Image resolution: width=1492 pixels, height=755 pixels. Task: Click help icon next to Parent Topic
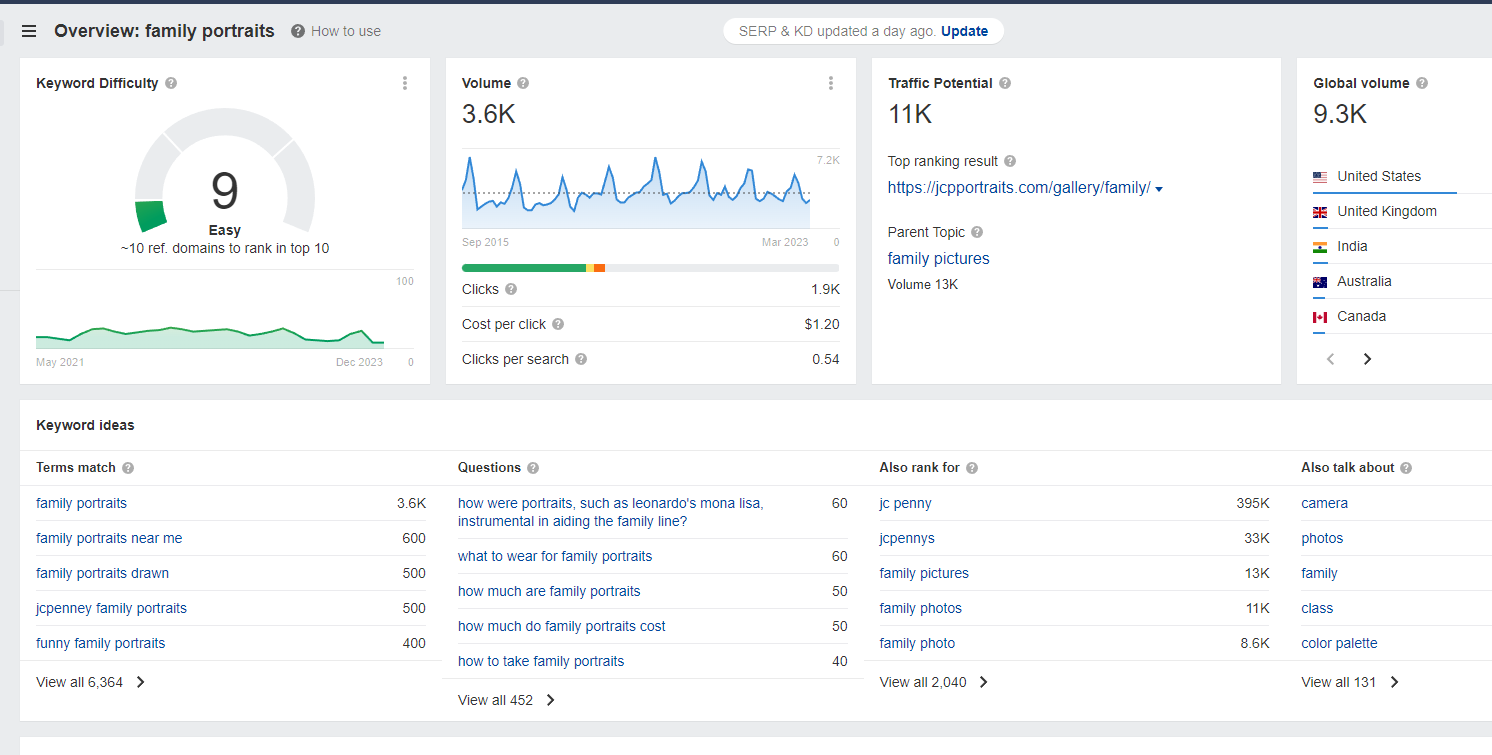[x=977, y=232]
